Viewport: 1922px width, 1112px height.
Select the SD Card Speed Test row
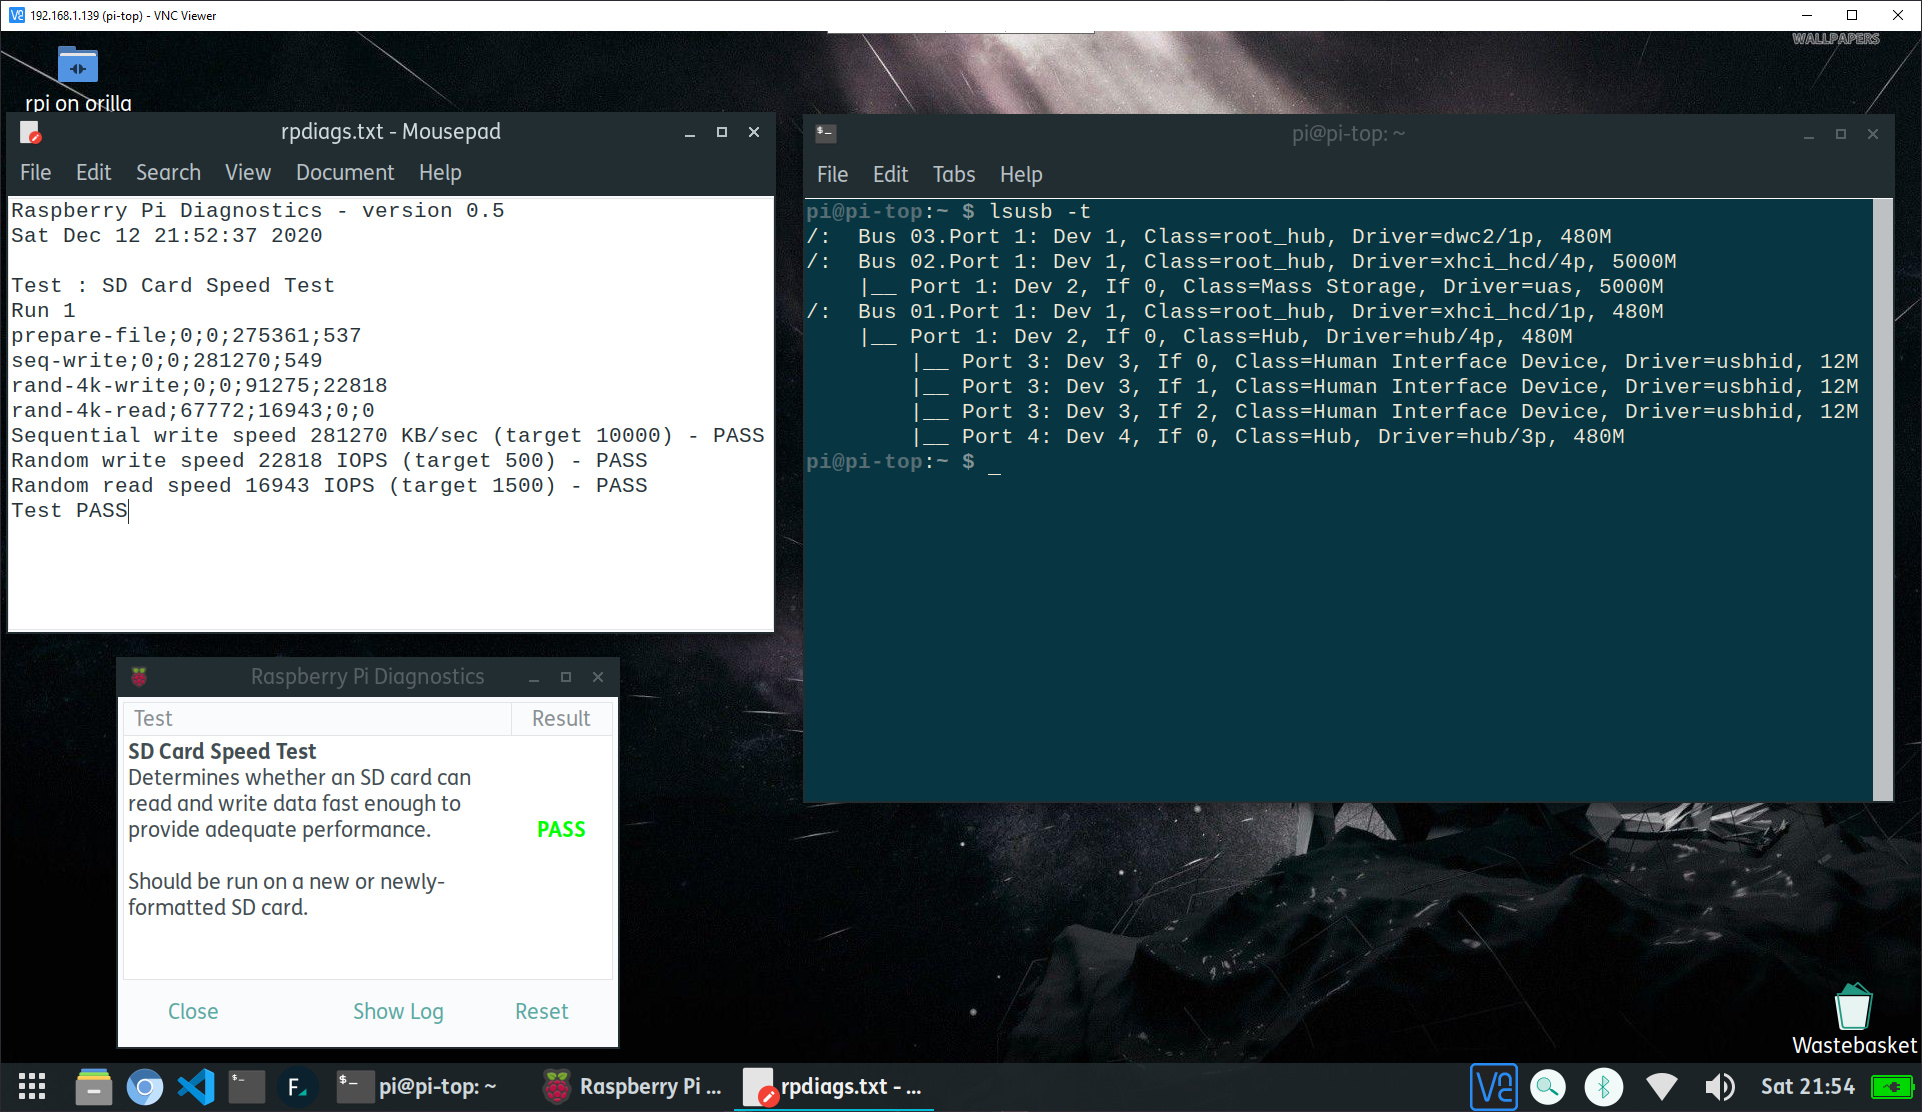(367, 830)
